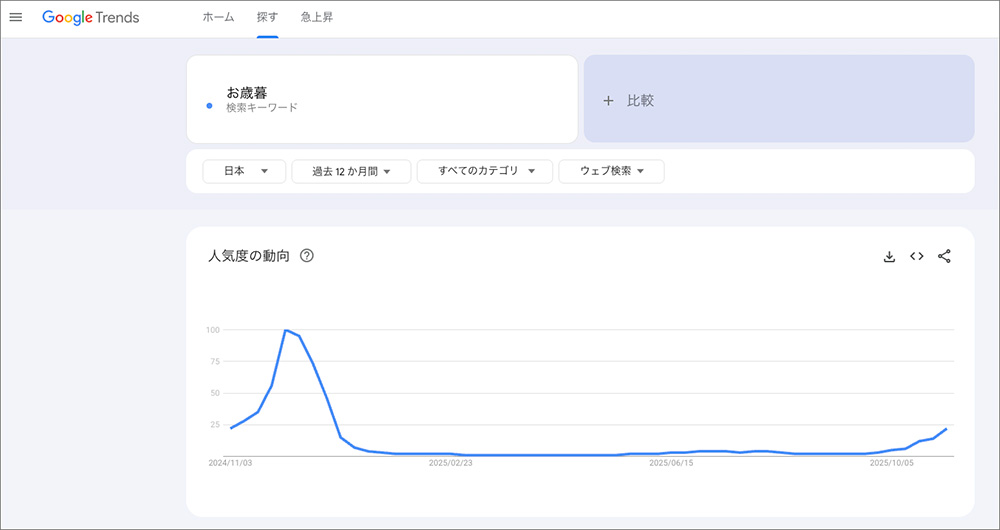Click the 25 value on the y-axis
The width and height of the screenshot is (1000, 530).
[x=215, y=425]
